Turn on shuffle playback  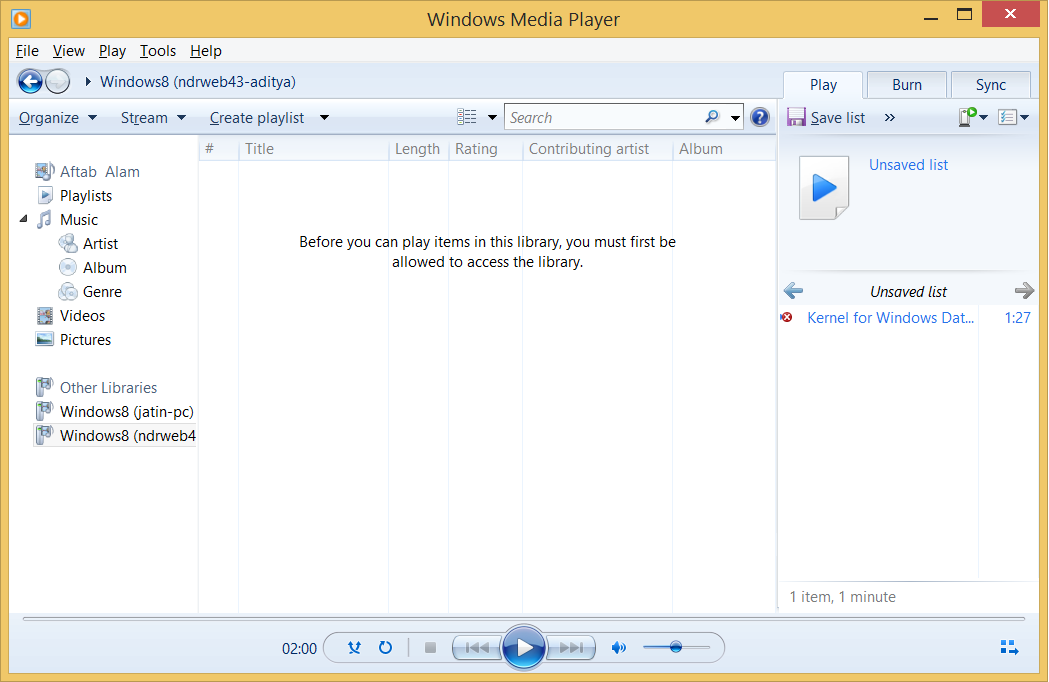[354, 647]
